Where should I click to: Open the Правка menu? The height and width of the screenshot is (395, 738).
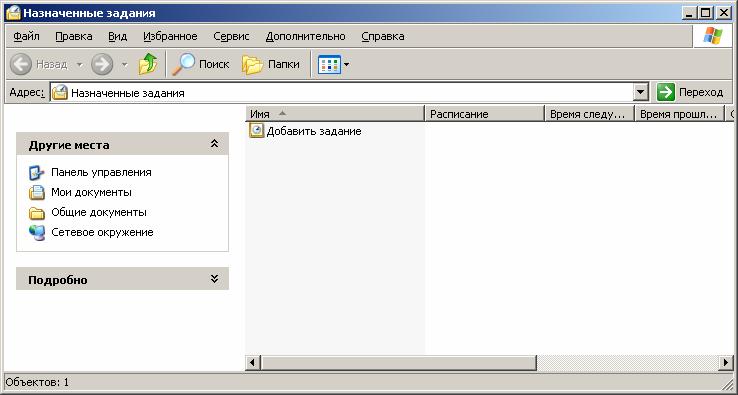point(73,36)
